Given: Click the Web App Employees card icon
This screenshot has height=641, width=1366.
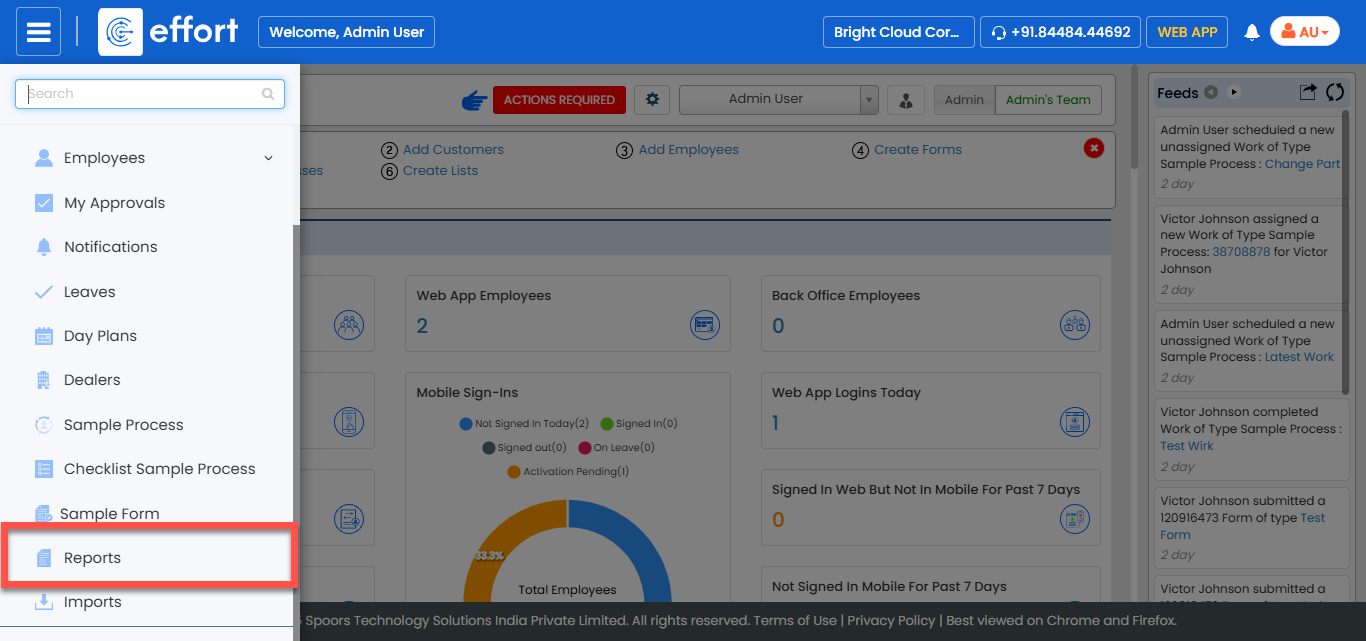Looking at the screenshot, I should pyautogui.click(x=704, y=325).
